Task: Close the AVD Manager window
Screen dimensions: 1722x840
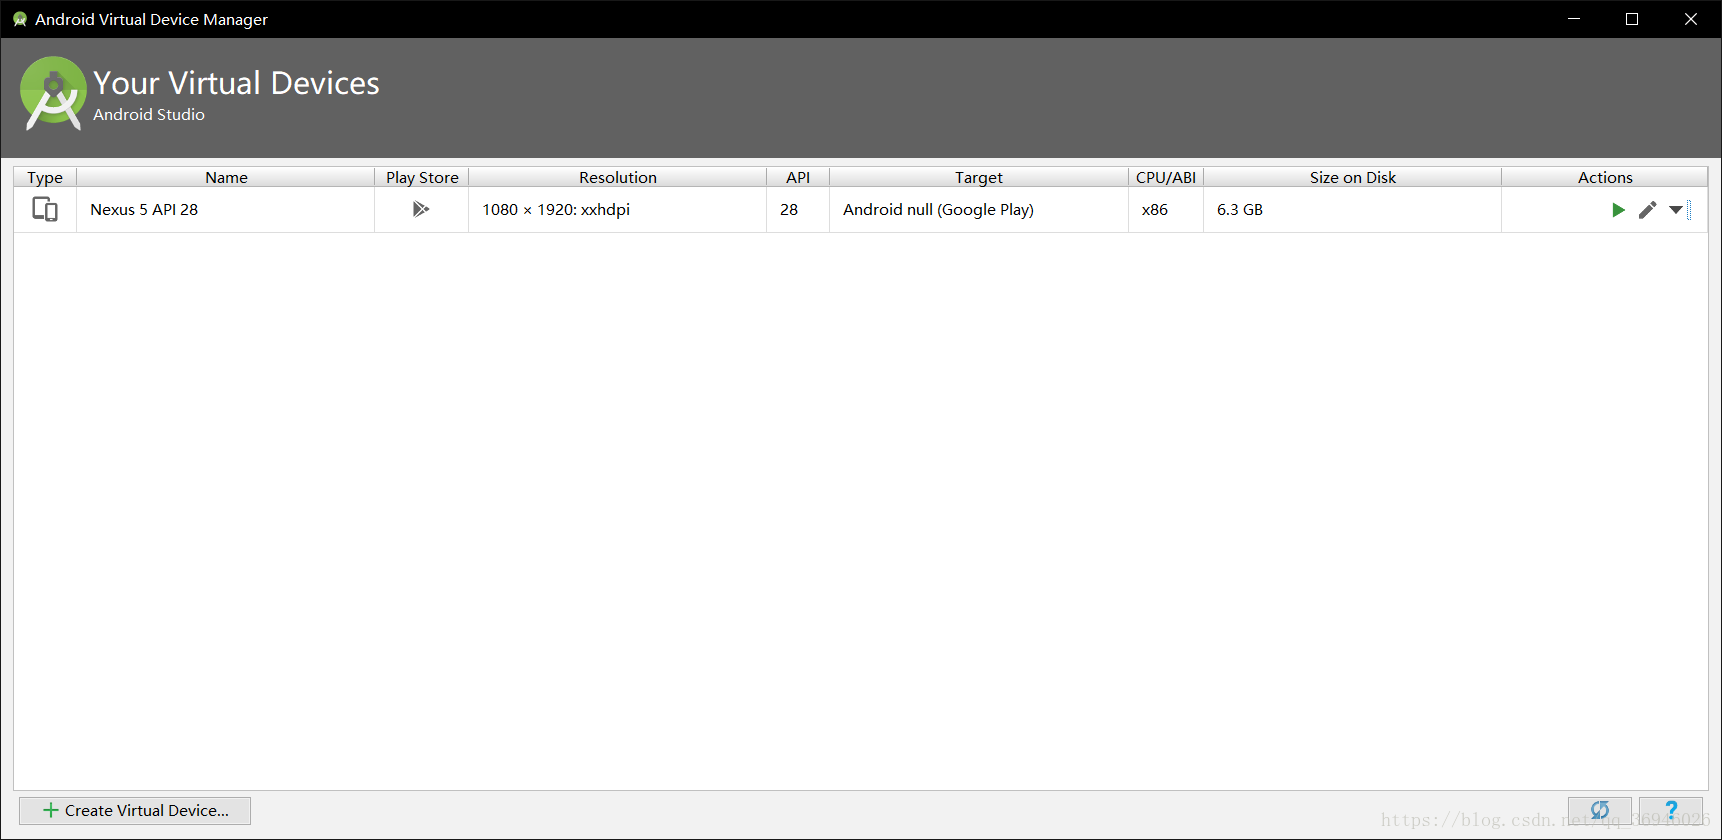Action: coord(1691,19)
